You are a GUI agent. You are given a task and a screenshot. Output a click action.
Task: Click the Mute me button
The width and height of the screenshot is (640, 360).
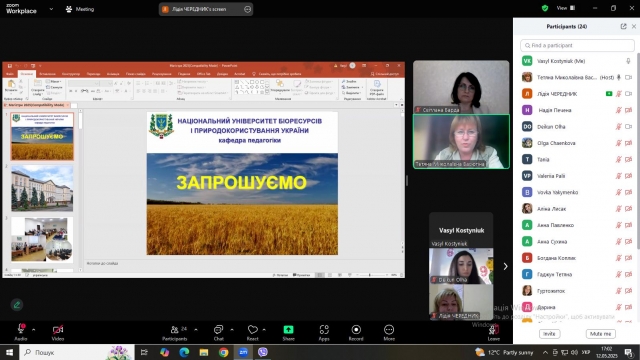[601, 334]
